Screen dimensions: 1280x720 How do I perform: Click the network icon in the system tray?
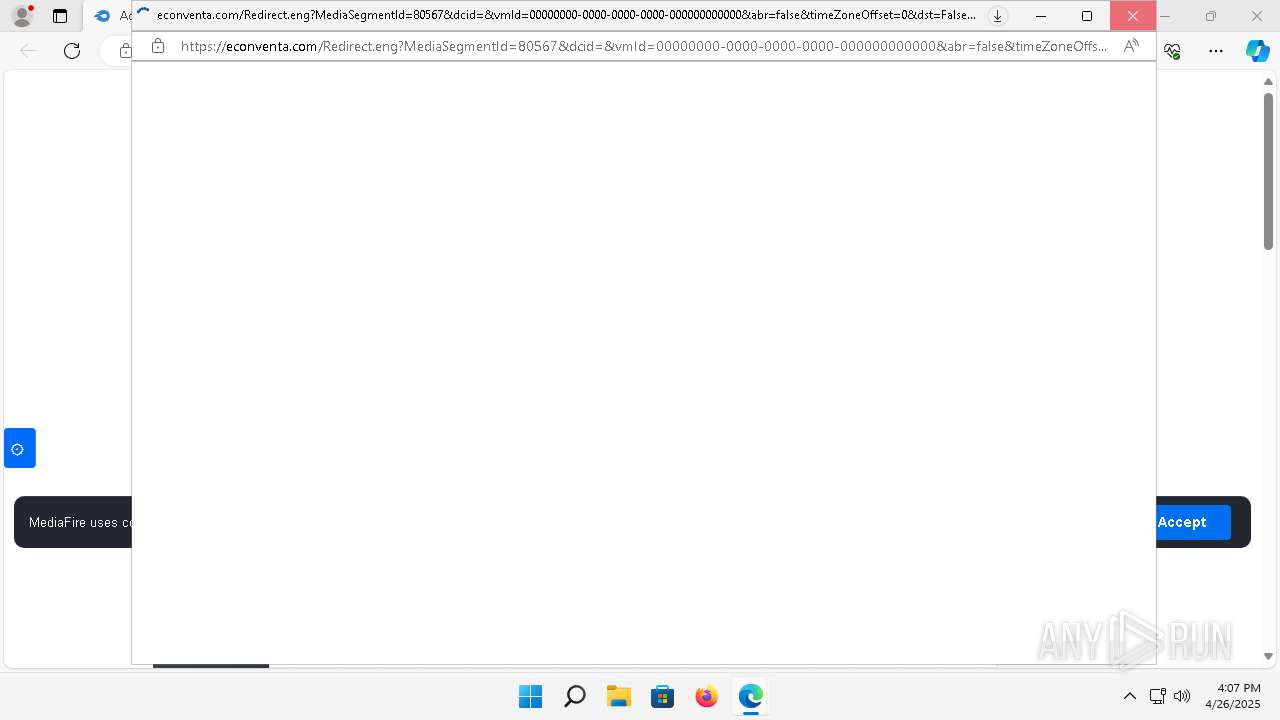[1158, 696]
